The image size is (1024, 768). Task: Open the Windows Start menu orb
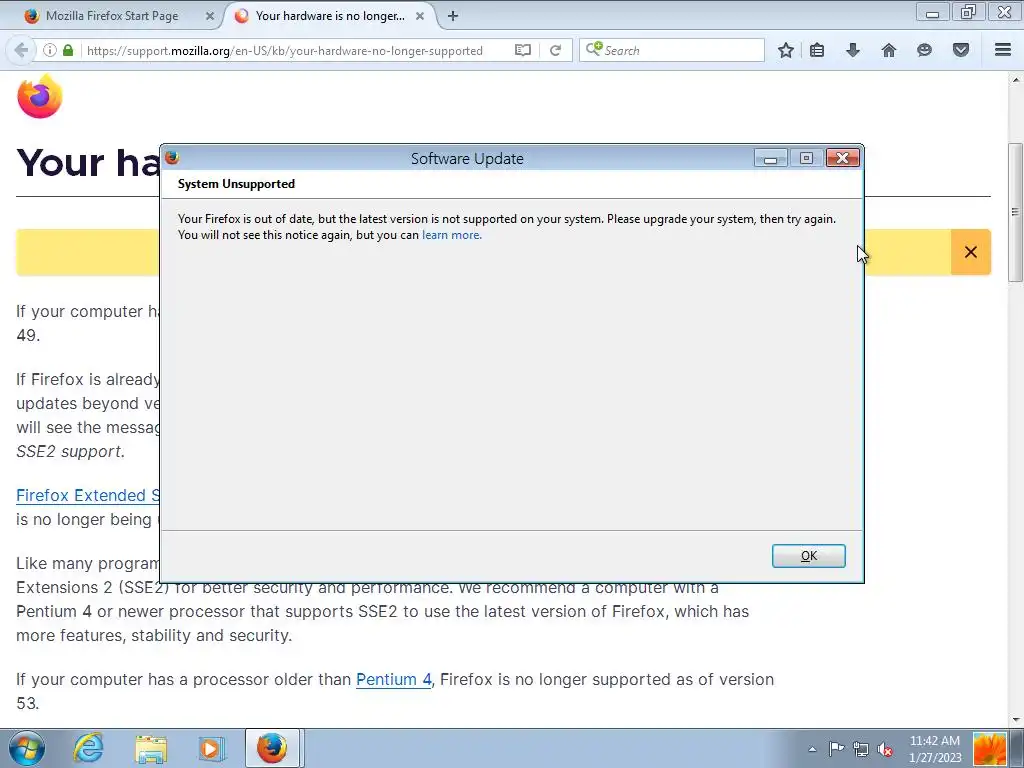(x=27, y=748)
